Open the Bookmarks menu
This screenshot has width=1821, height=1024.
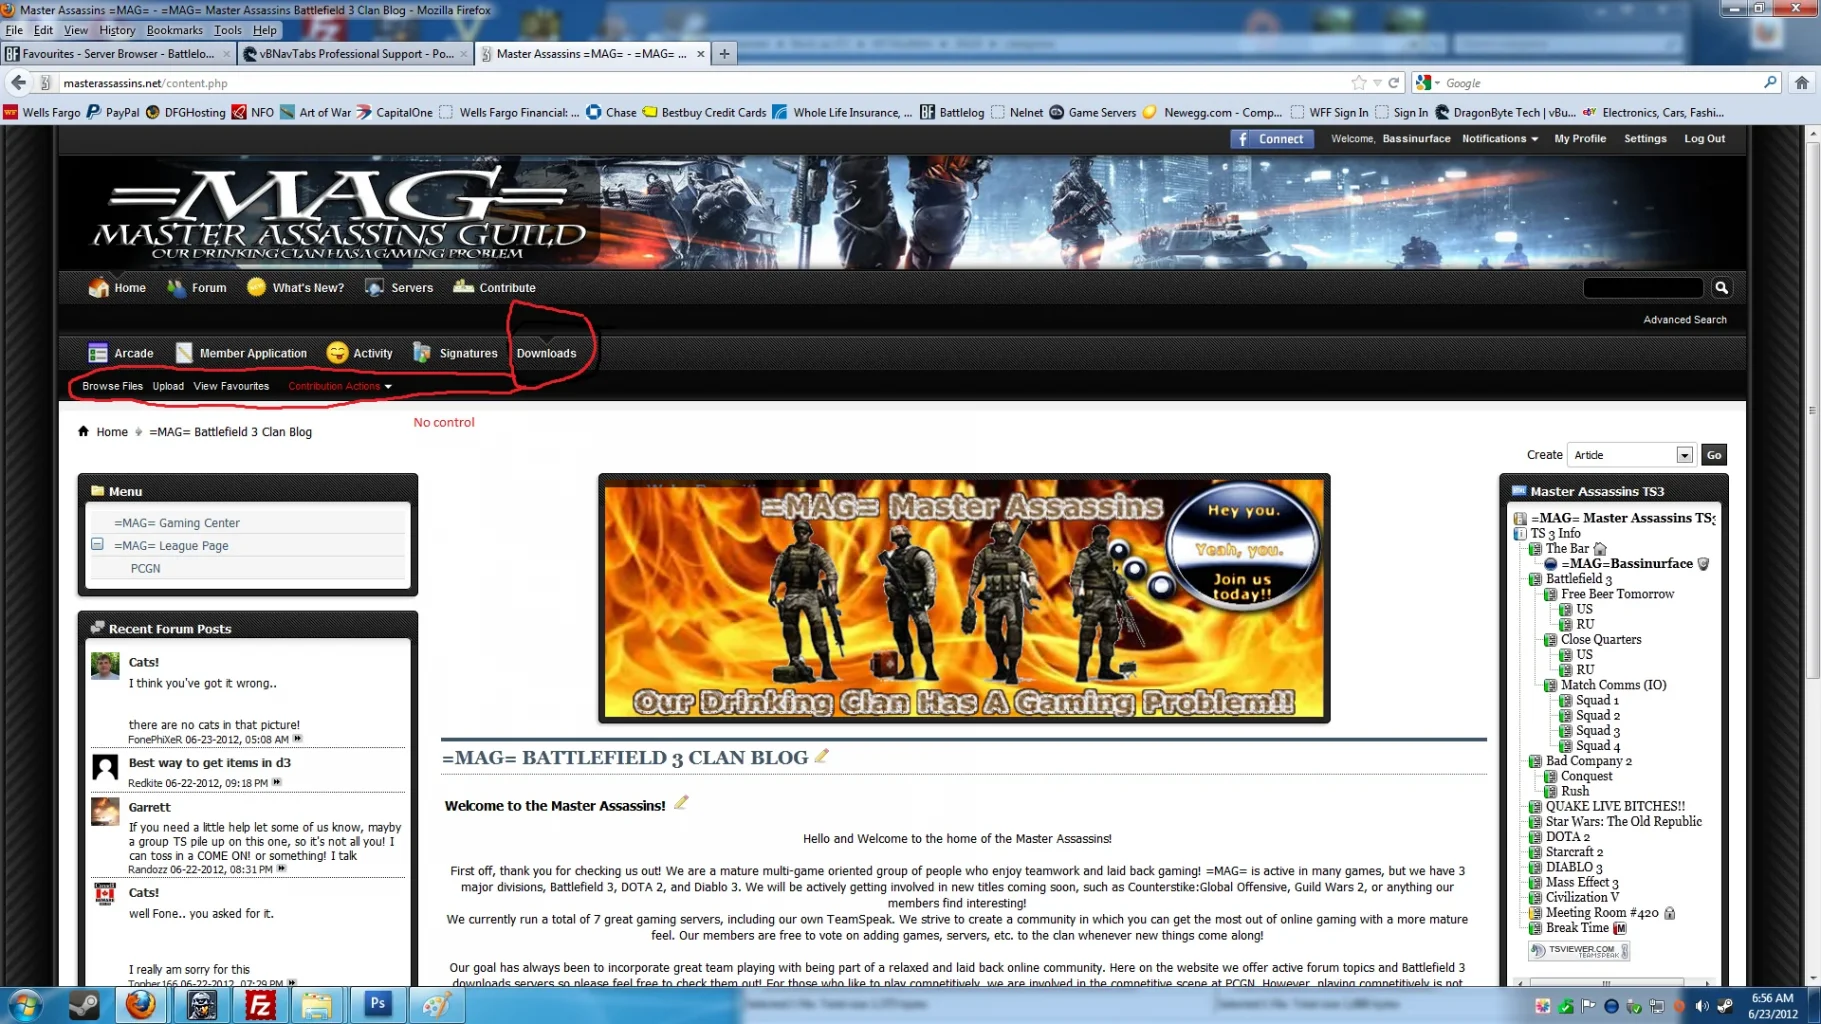coord(174,30)
